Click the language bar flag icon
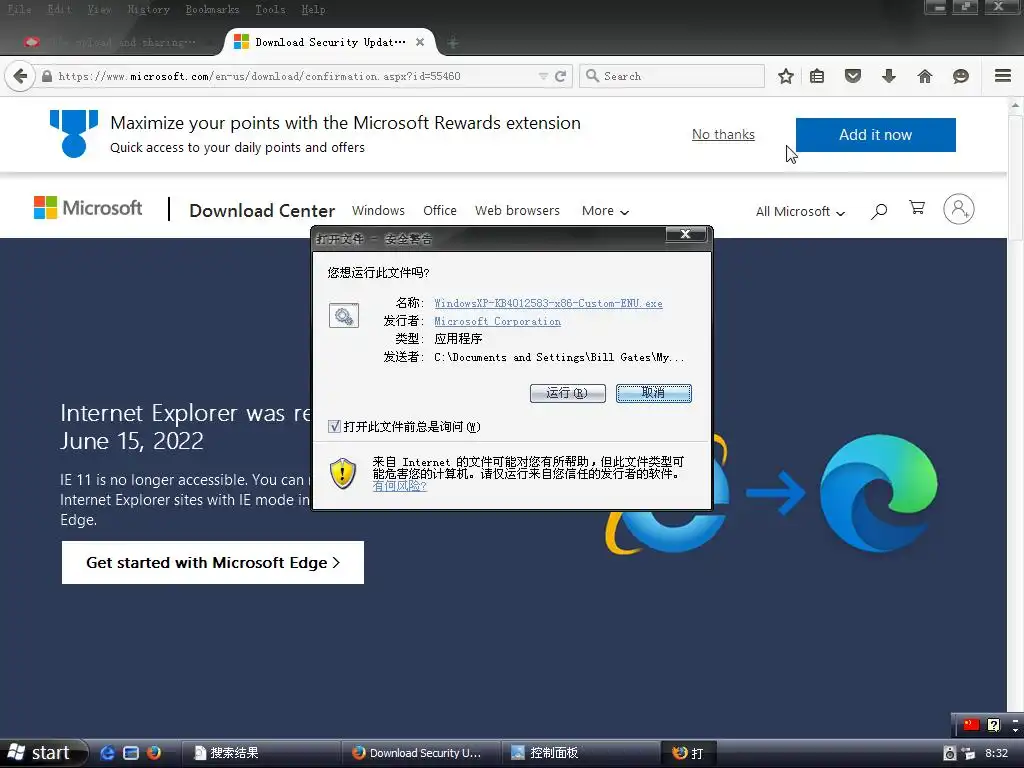The image size is (1024, 768). click(971, 724)
